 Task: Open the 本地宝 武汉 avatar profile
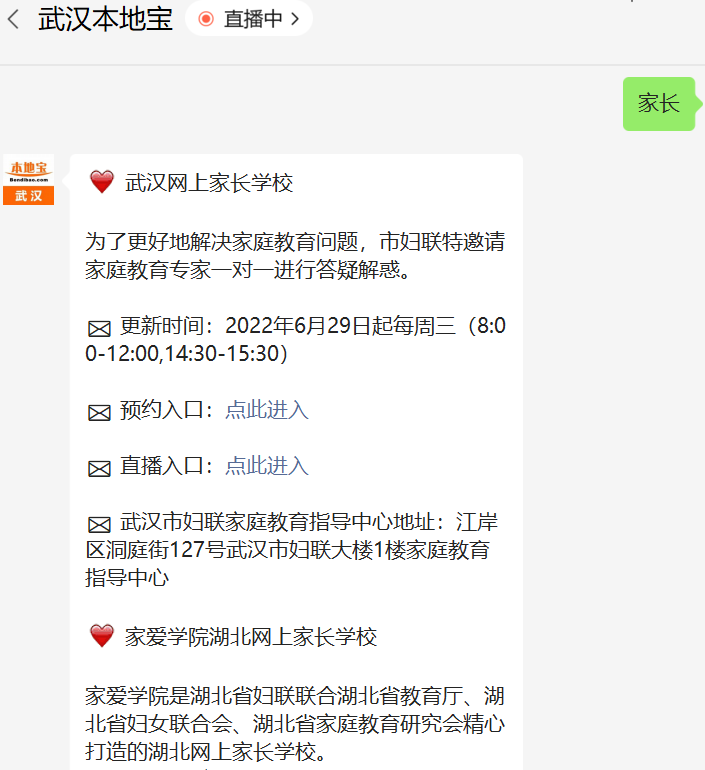(x=28, y=180)
